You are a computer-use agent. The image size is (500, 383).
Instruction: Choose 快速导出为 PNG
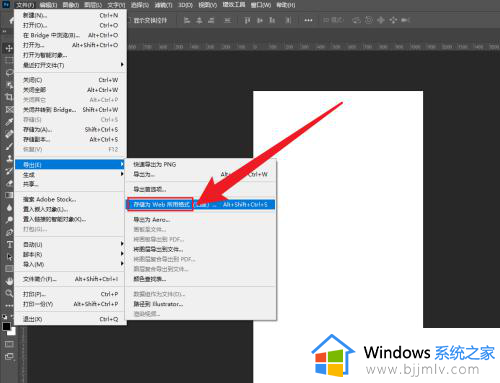(x=155, y=164)
